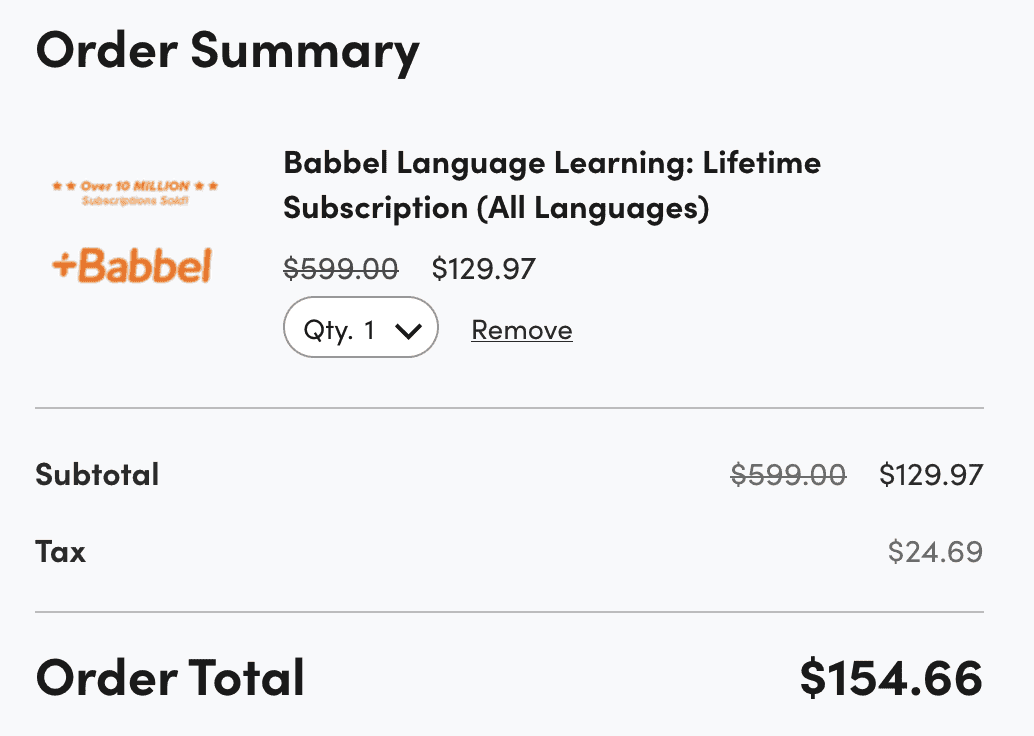
Task: Click the Subtotal label
Action: pos(97,474)
